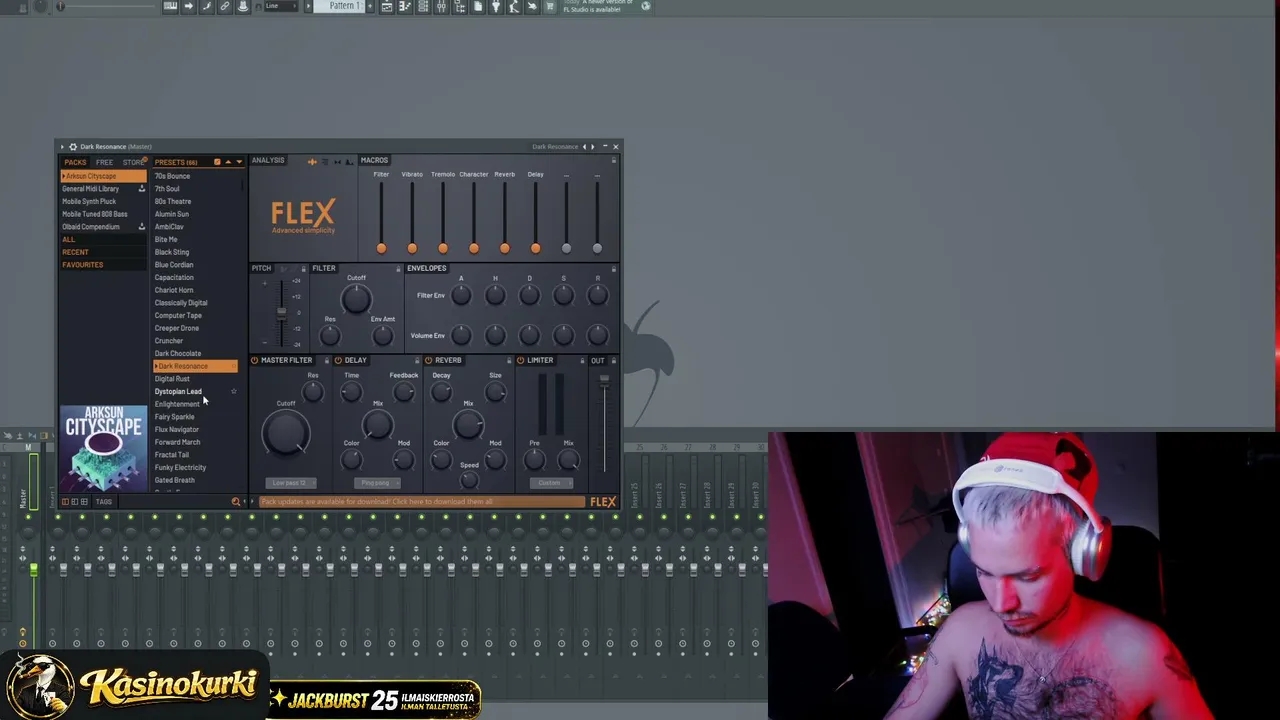Switch to the Packs tab

[x=75, y=162]
